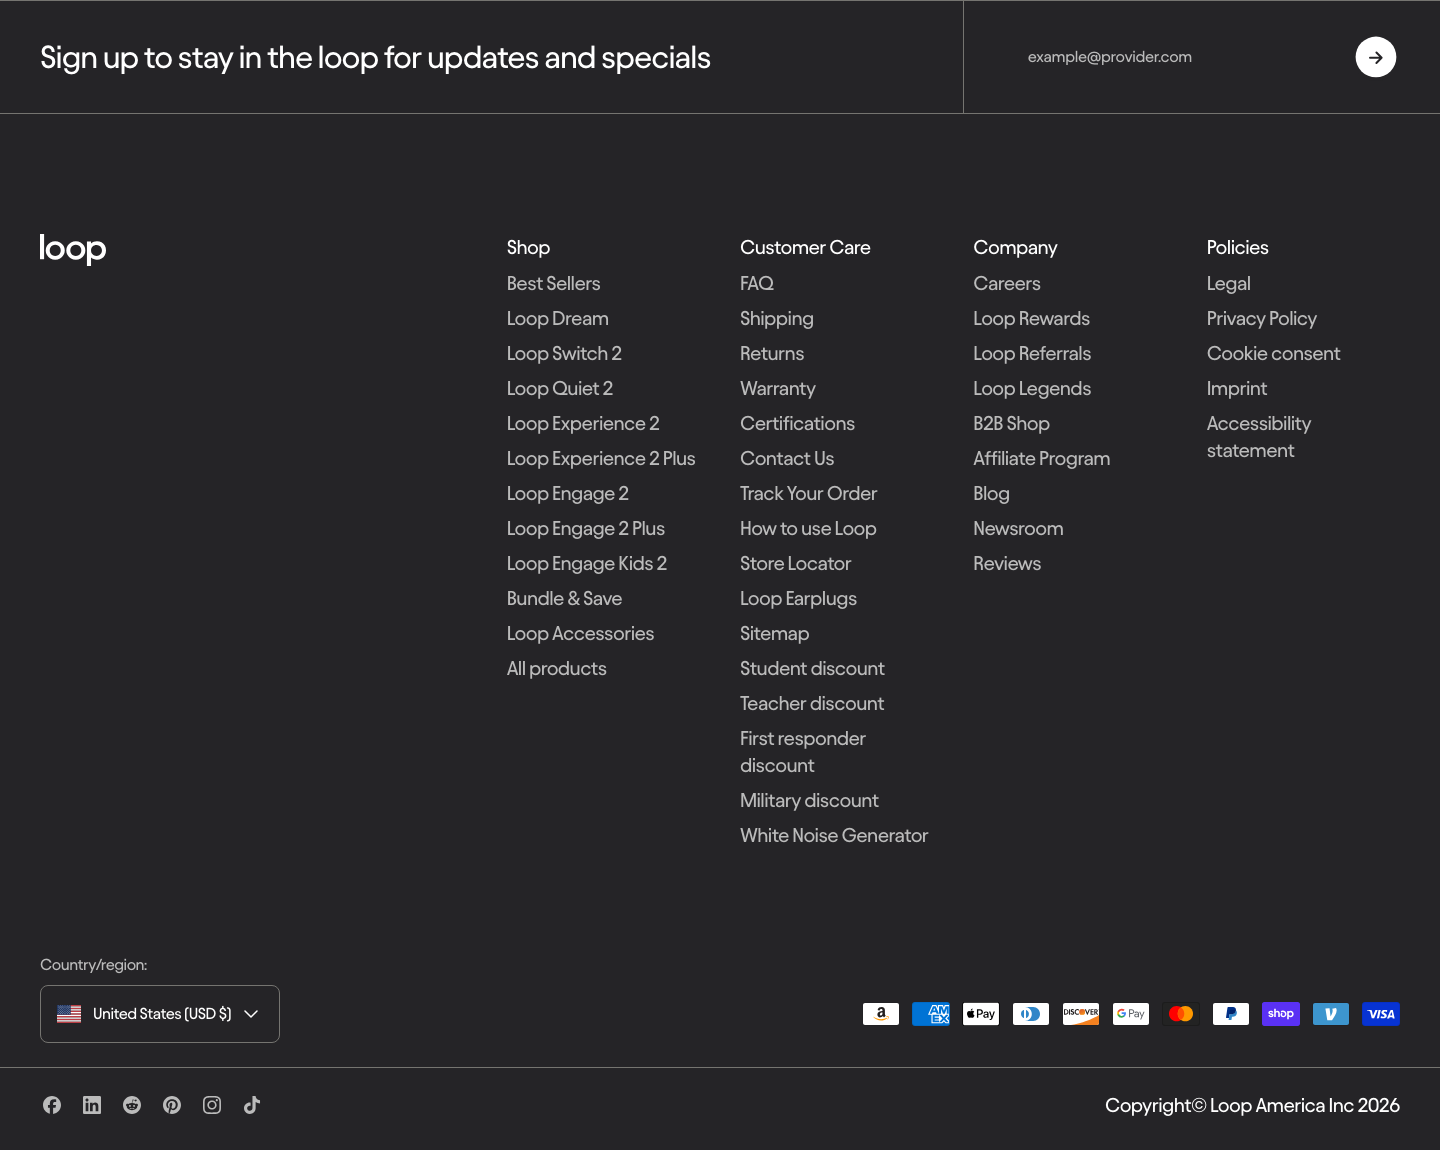Open the Shipping info link
This screenshot has height=1150, width=1440.
(x=777, y=318)
